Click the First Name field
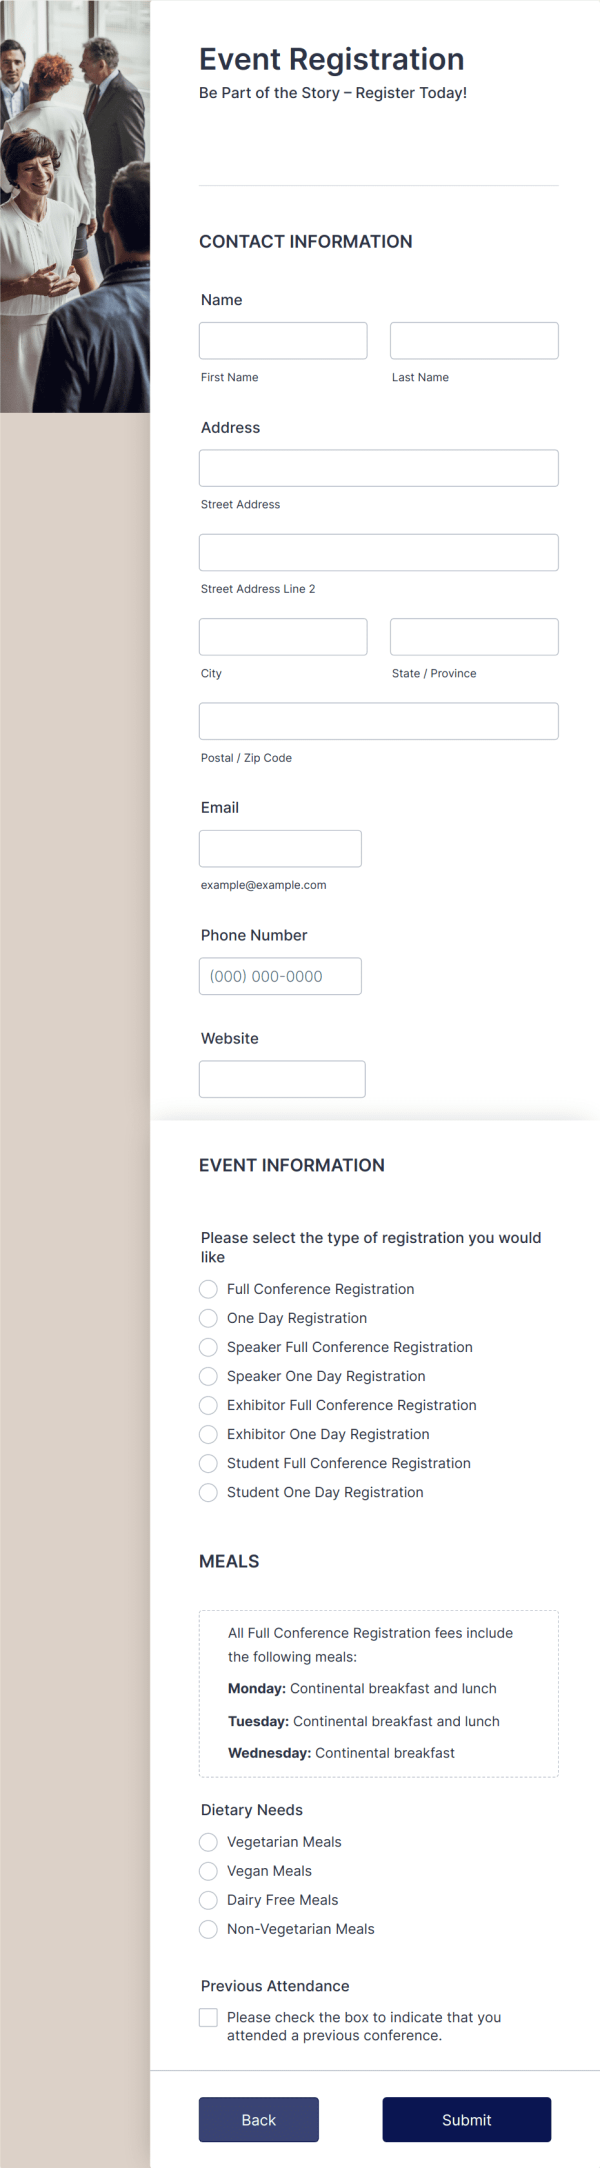 pyautogui.click(x=282, y=340)
